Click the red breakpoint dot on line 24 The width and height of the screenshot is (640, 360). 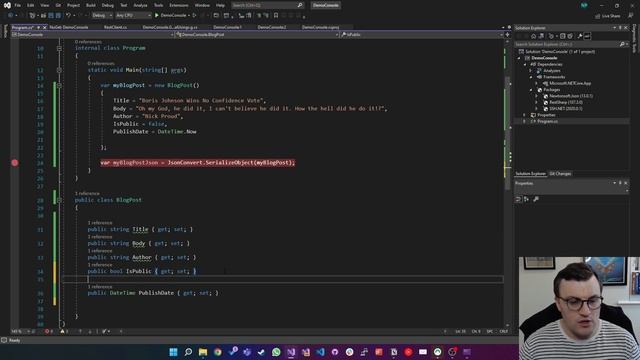(x=15, y=163)
